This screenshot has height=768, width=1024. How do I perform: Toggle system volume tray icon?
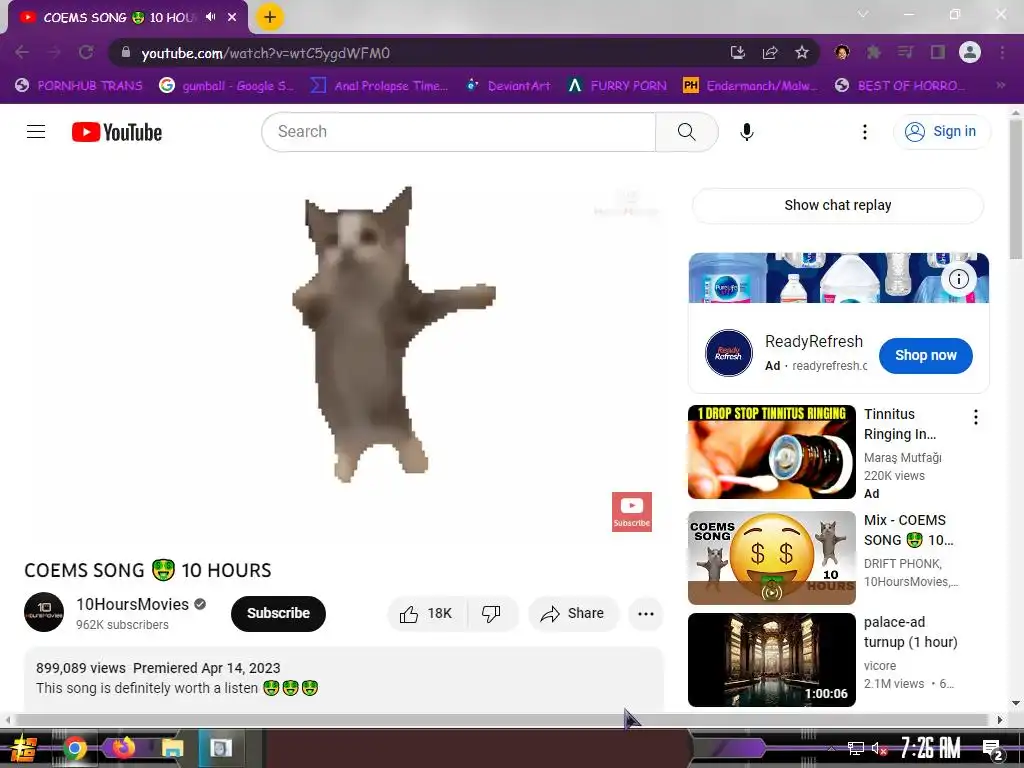point(879,749)
